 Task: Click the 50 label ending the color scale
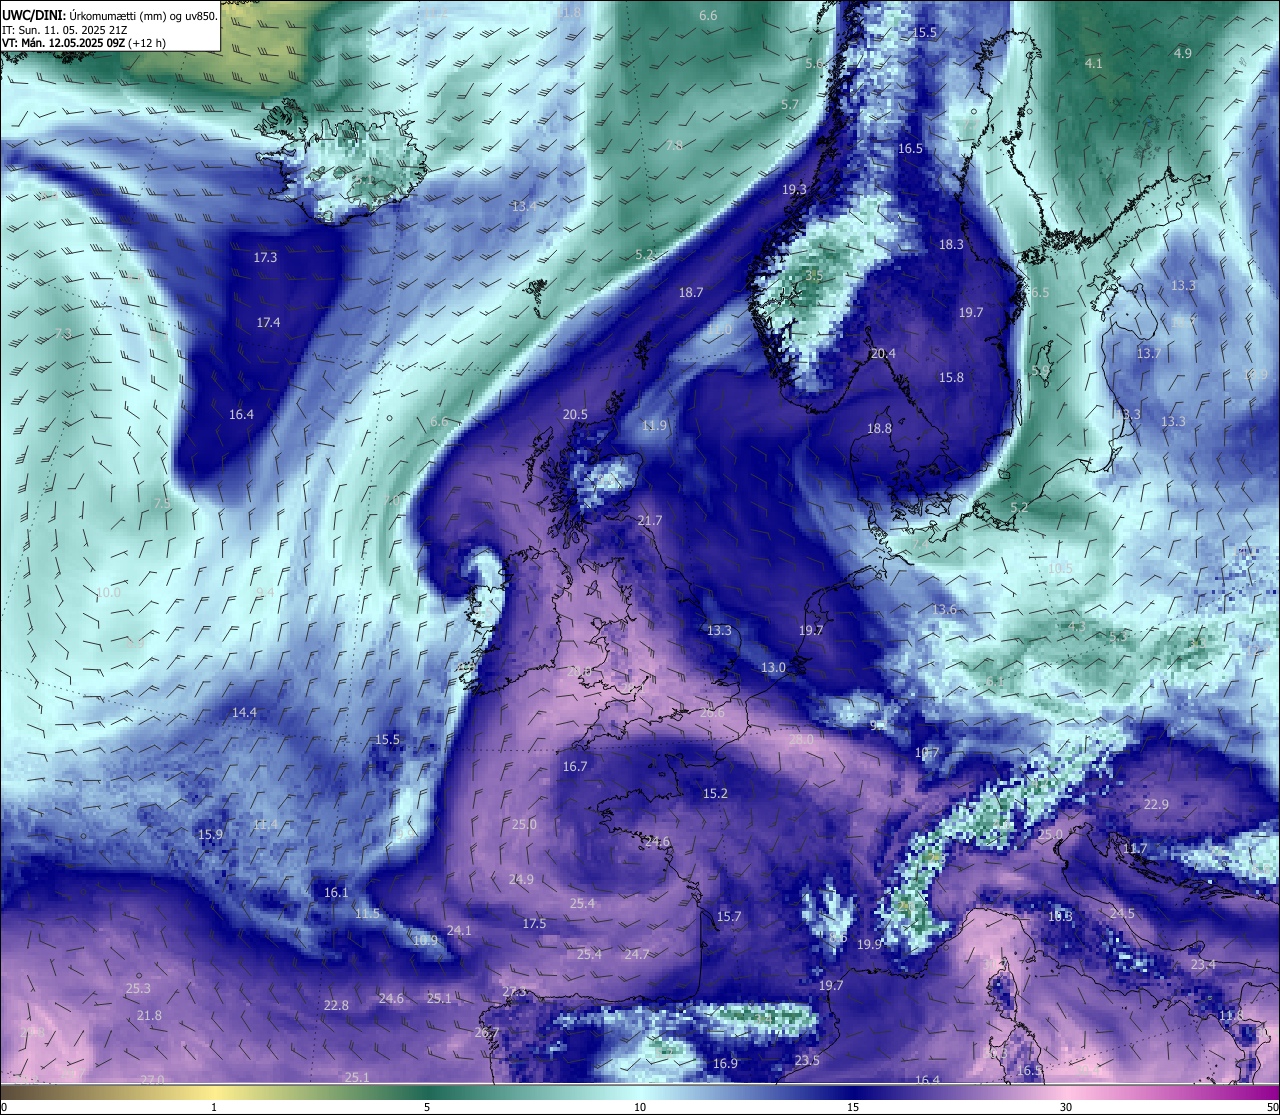click(x=1272, y=1107)
